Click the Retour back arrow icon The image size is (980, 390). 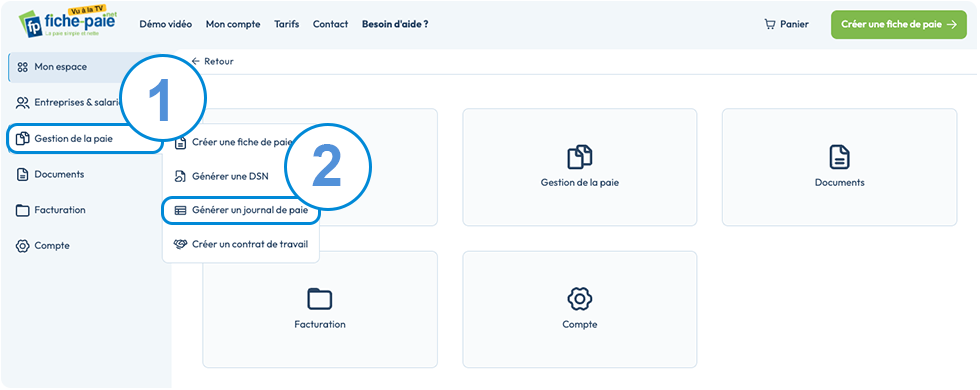[196, 61]
